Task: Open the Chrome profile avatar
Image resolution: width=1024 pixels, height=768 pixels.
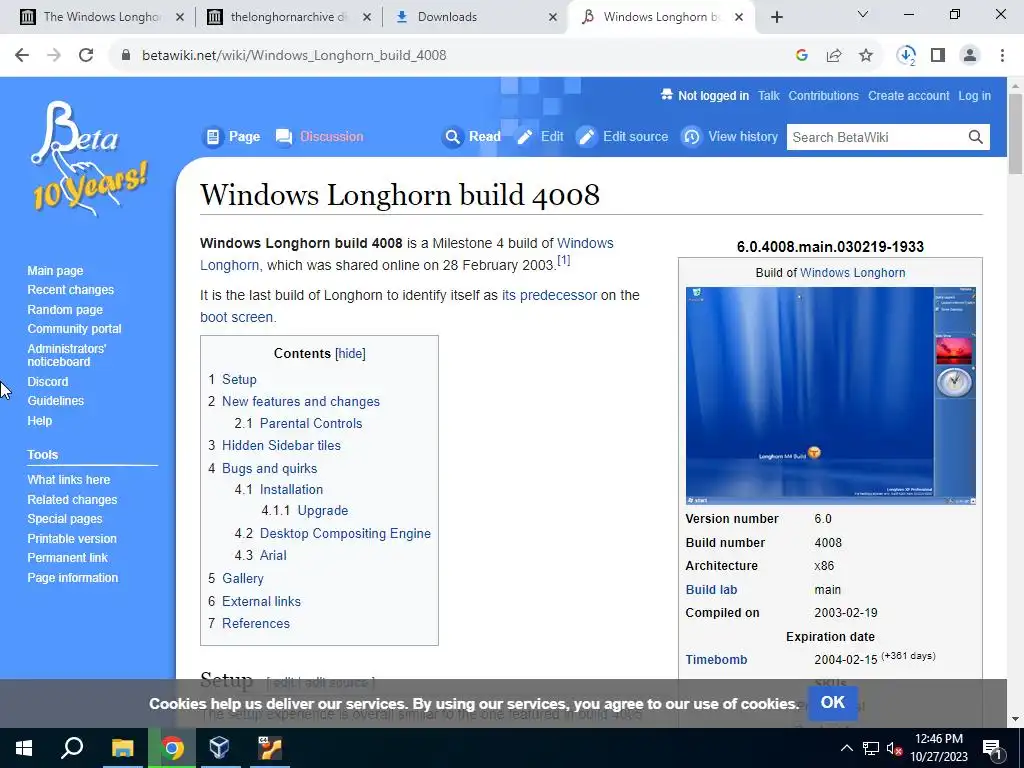Action: click(970, 56)
